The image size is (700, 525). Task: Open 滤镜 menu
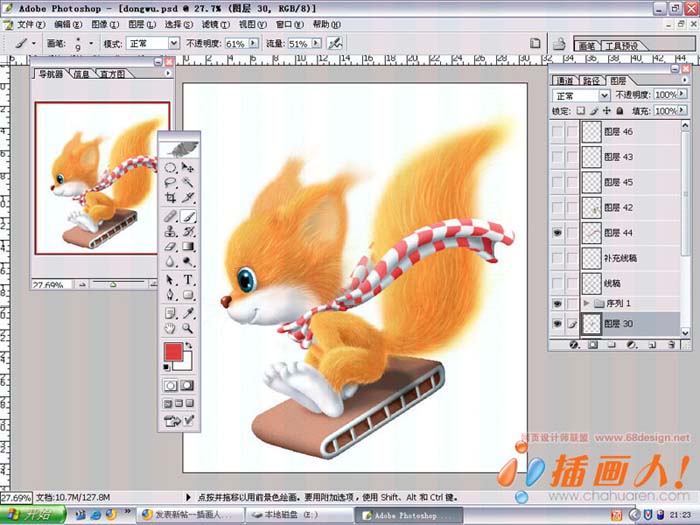[x=216, y=25]
